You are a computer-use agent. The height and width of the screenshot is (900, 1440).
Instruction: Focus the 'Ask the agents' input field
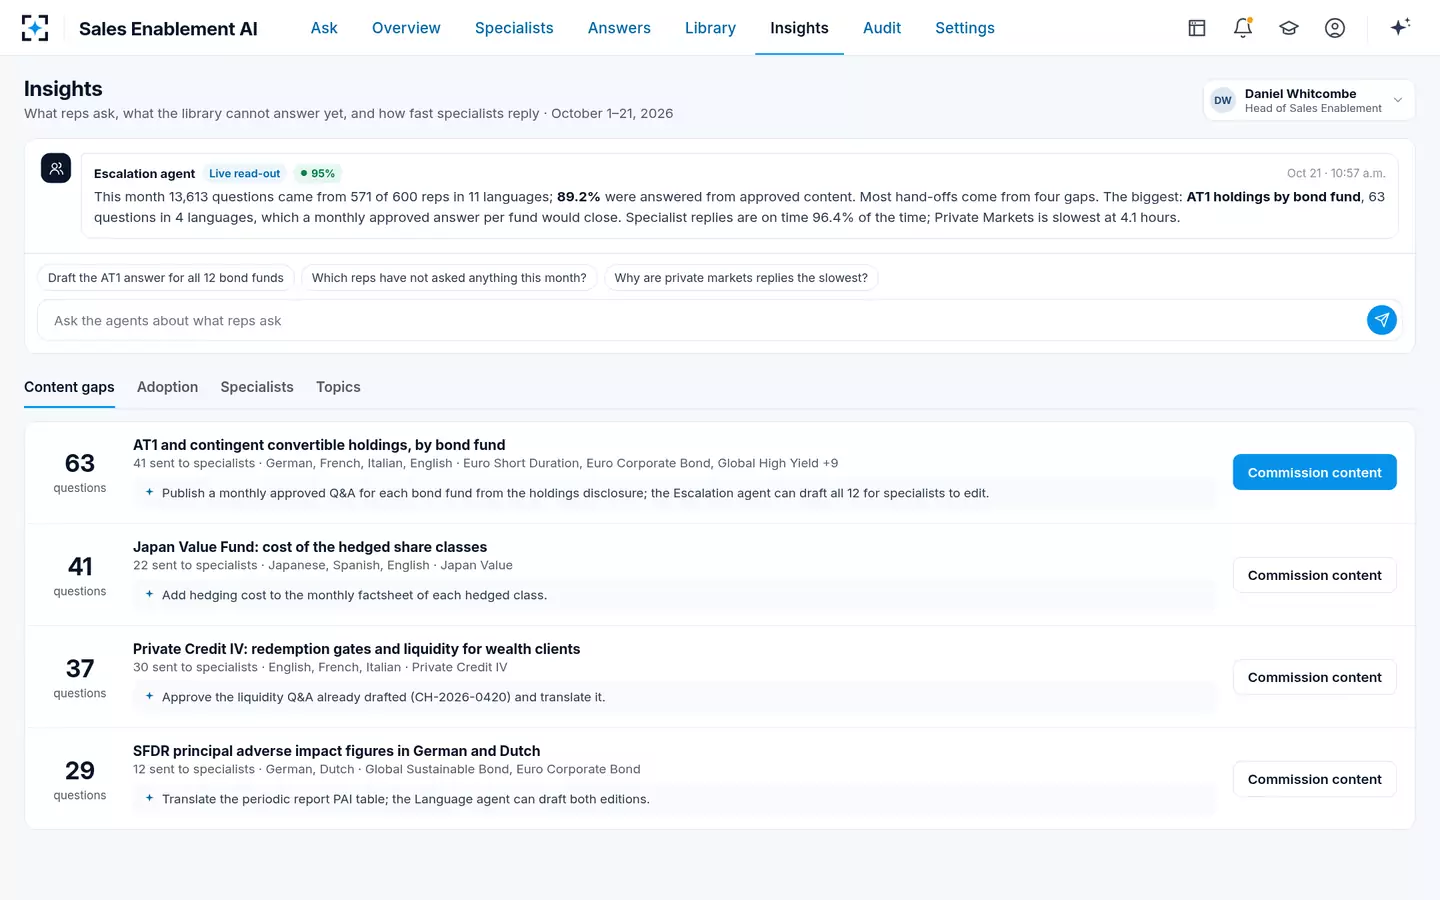coord(700,320)
